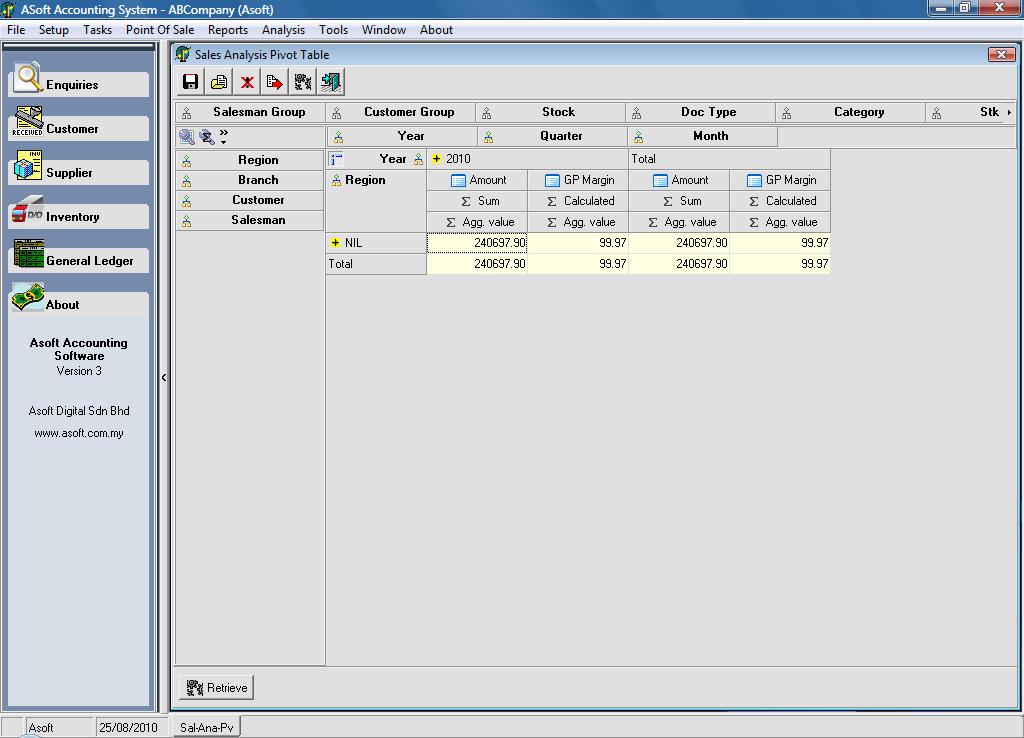Click the Sum cell under 2010 Amount
Screen dimensions: 1024x738
[477, 201]
